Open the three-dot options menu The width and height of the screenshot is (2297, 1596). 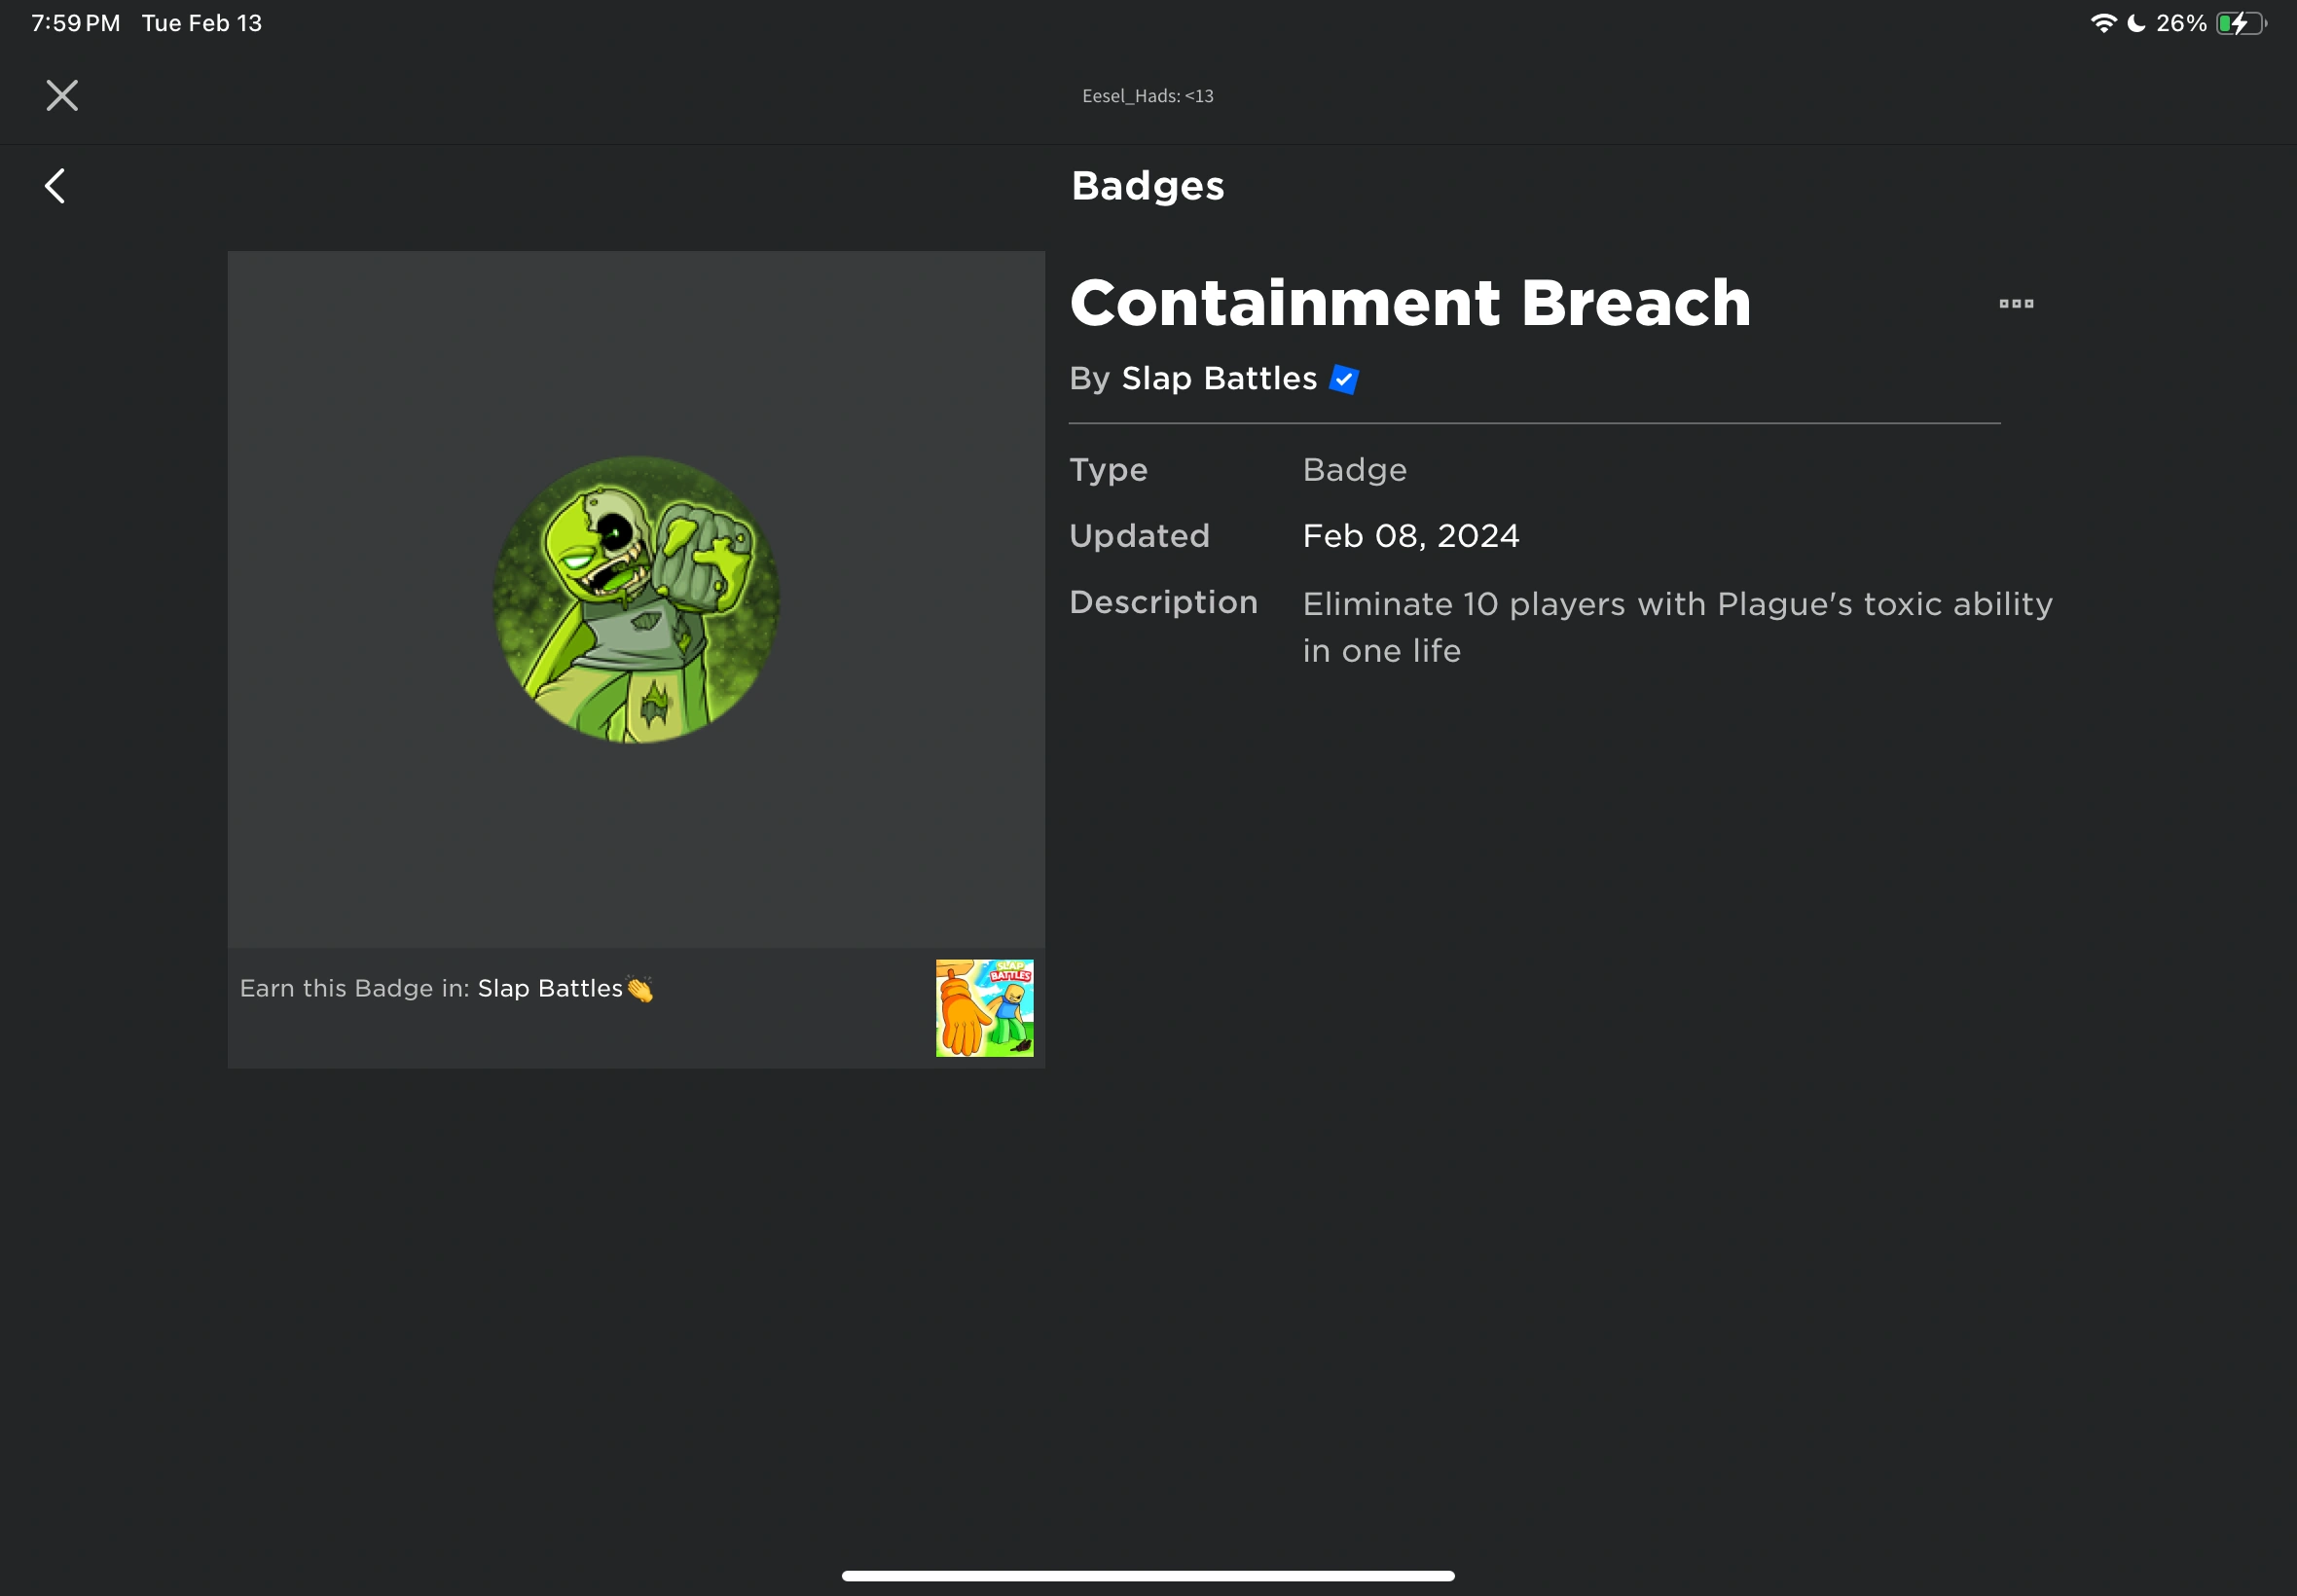pyautogui.click(x=2016, y=303)
